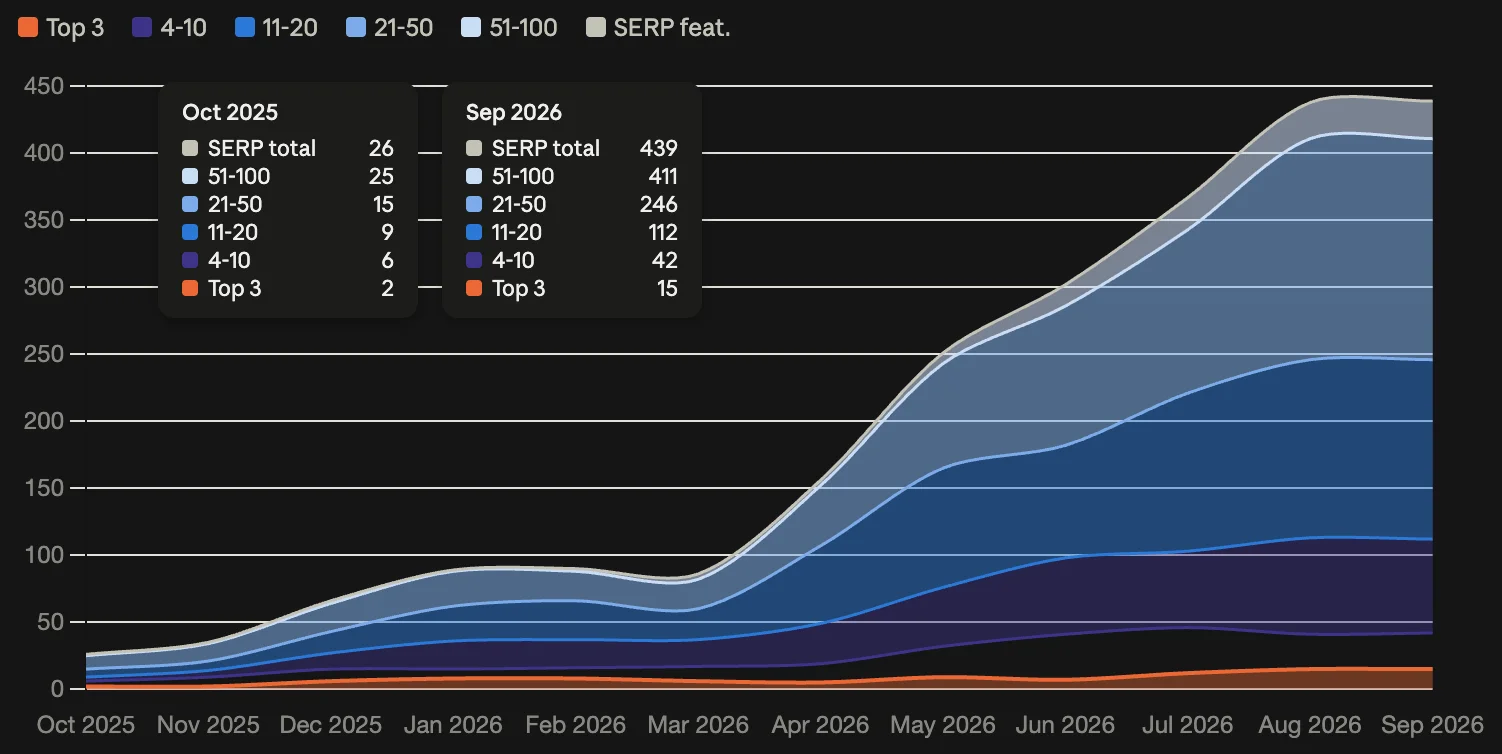The height and width of the screenshot is (754, 1502).
Task: Click the 100 y-axis value
Action: 43,555
